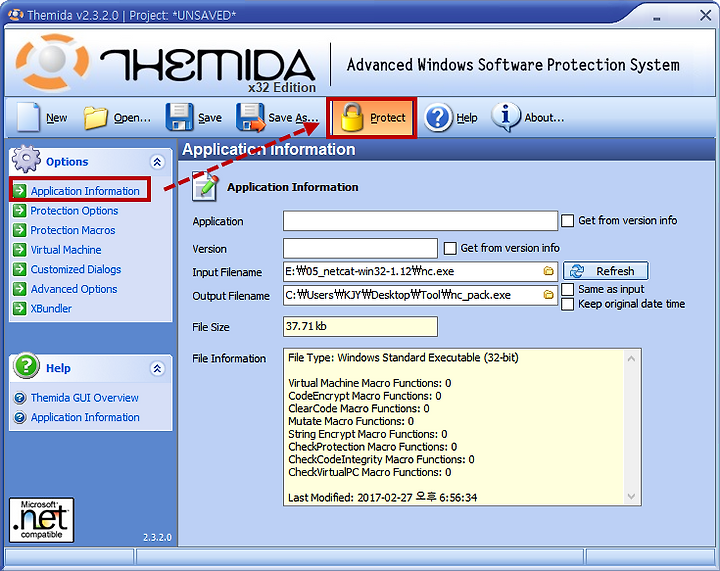720x571 pixels.
Task: Click File Information scrollbar down arrow
Action: click(x=631, y=496)
